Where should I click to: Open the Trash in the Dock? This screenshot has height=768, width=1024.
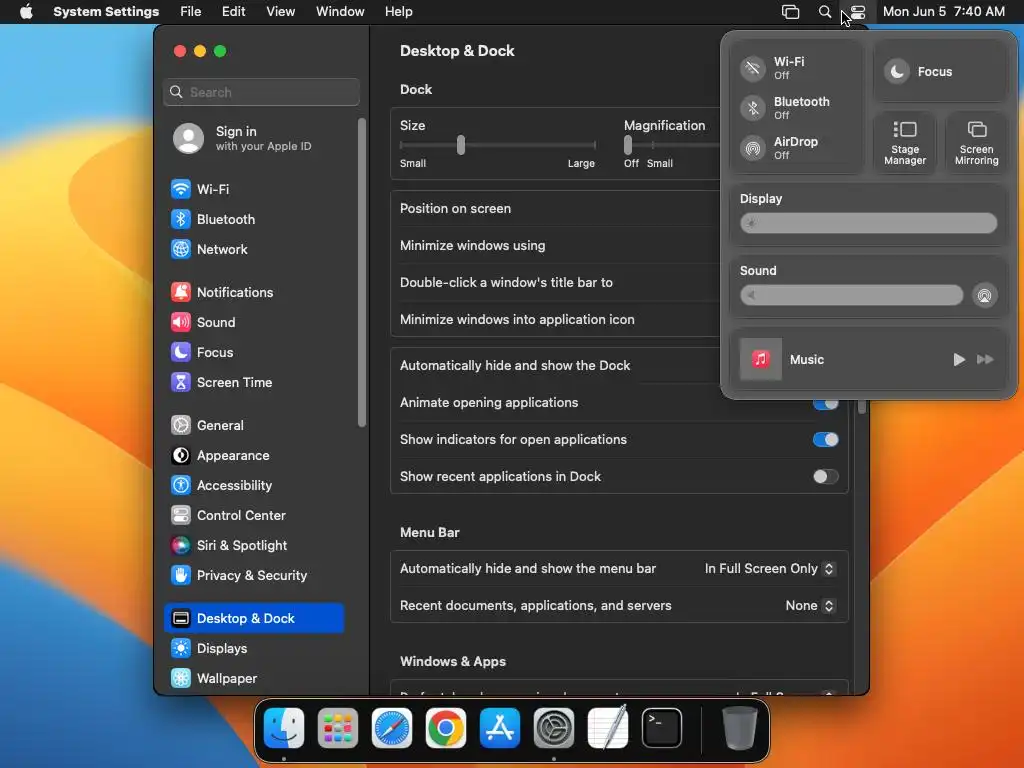(x=739, y=728)
